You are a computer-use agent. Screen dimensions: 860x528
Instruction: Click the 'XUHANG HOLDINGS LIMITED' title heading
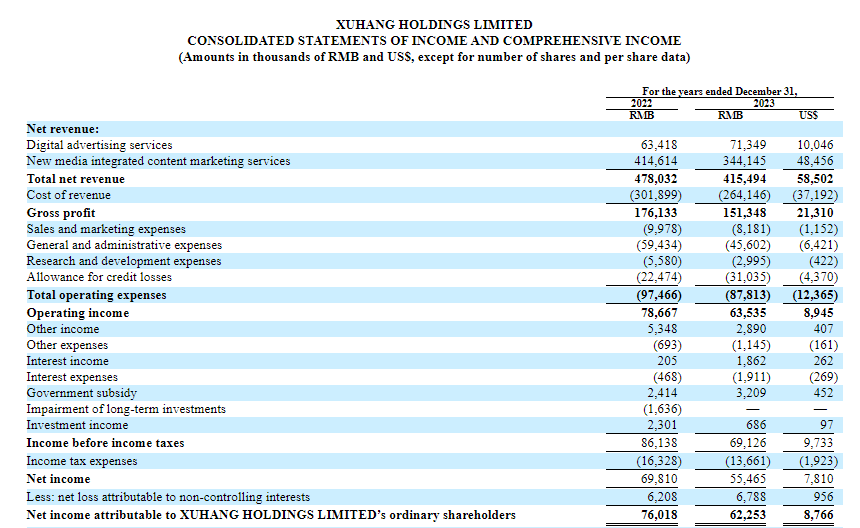tap(434, 25)
